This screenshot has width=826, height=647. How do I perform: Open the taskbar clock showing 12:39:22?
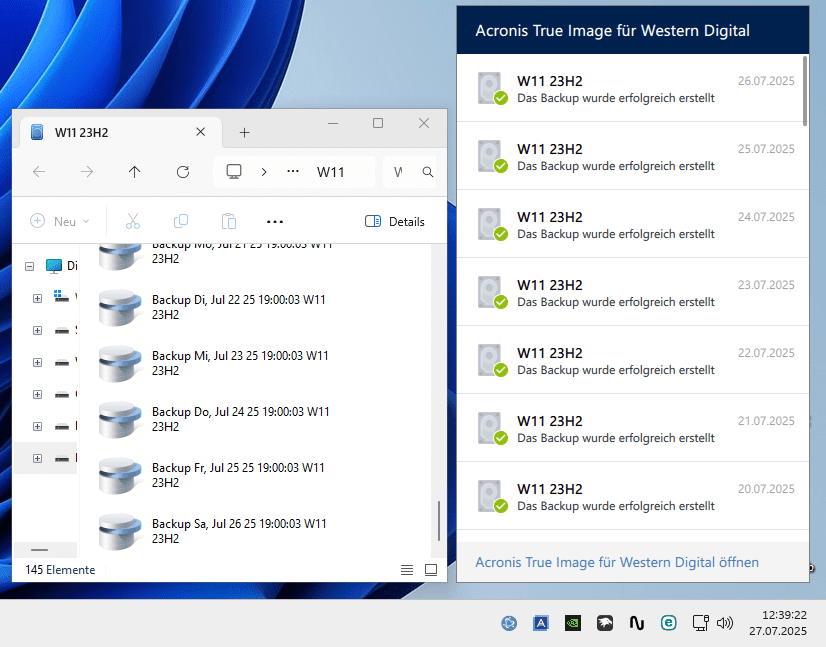[x=778, y=623]
